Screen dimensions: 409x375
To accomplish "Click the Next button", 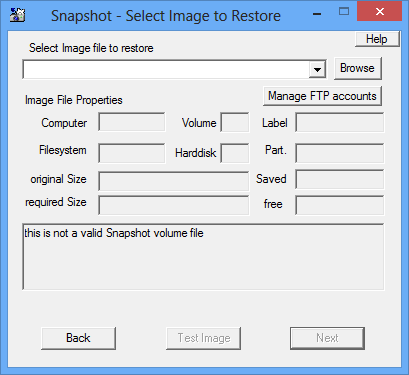I will click(x=327, y=338).
